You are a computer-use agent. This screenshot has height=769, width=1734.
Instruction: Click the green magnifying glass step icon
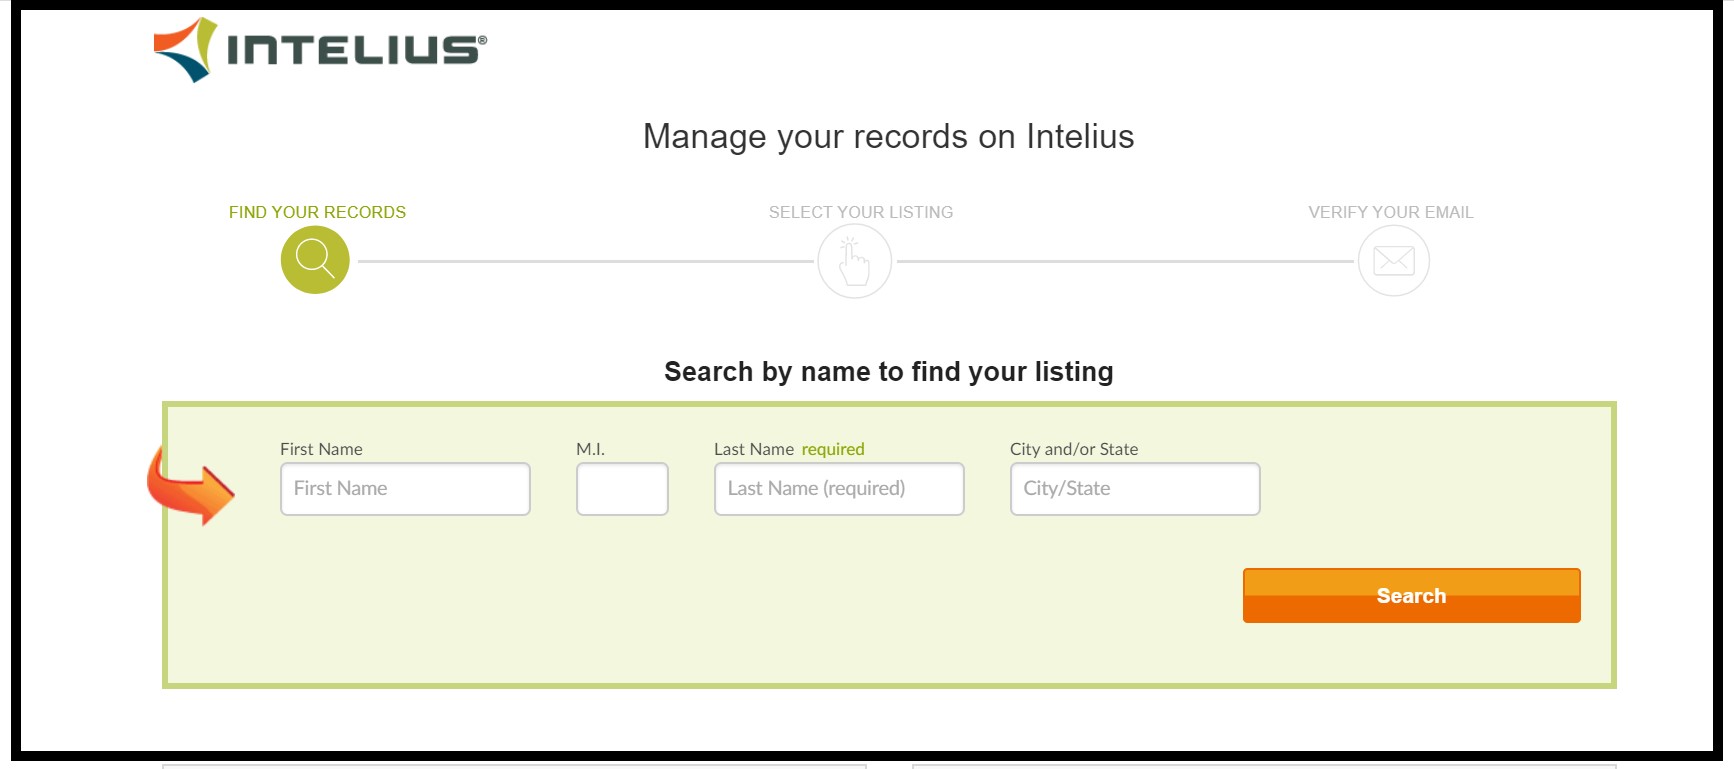315,260
